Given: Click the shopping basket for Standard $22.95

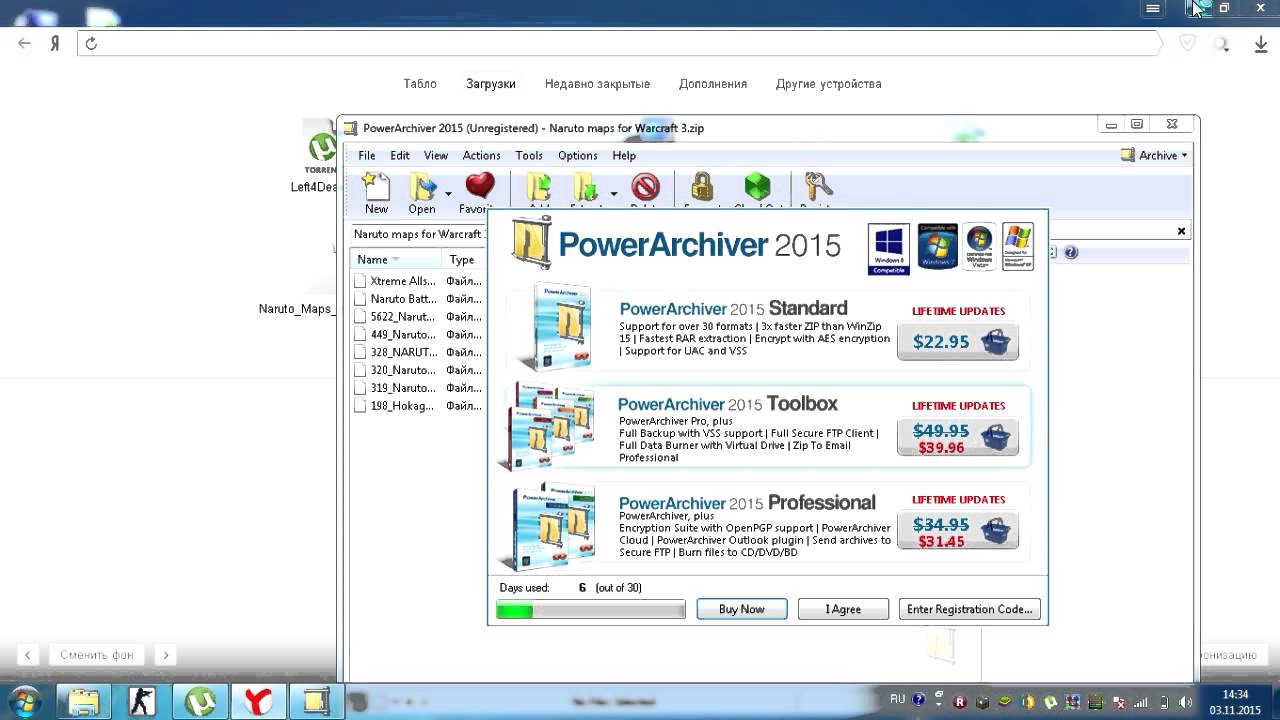Looking at the screenshot, I should [x=994, y=341].
